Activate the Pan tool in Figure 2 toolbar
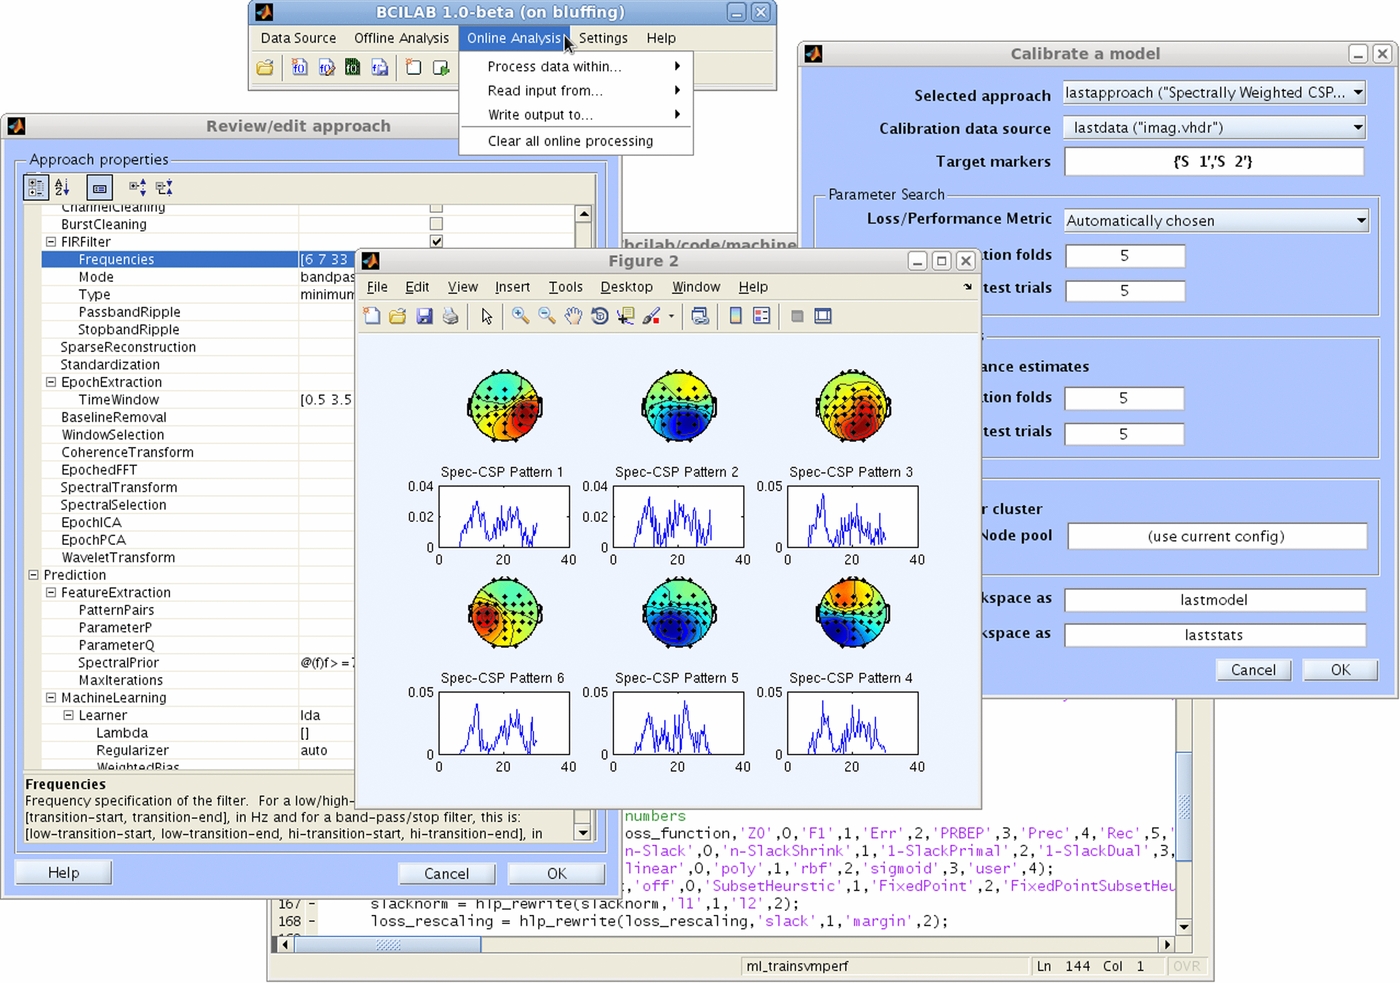The width and height of the screenshot is (1400, 983). tap(573, 316)
